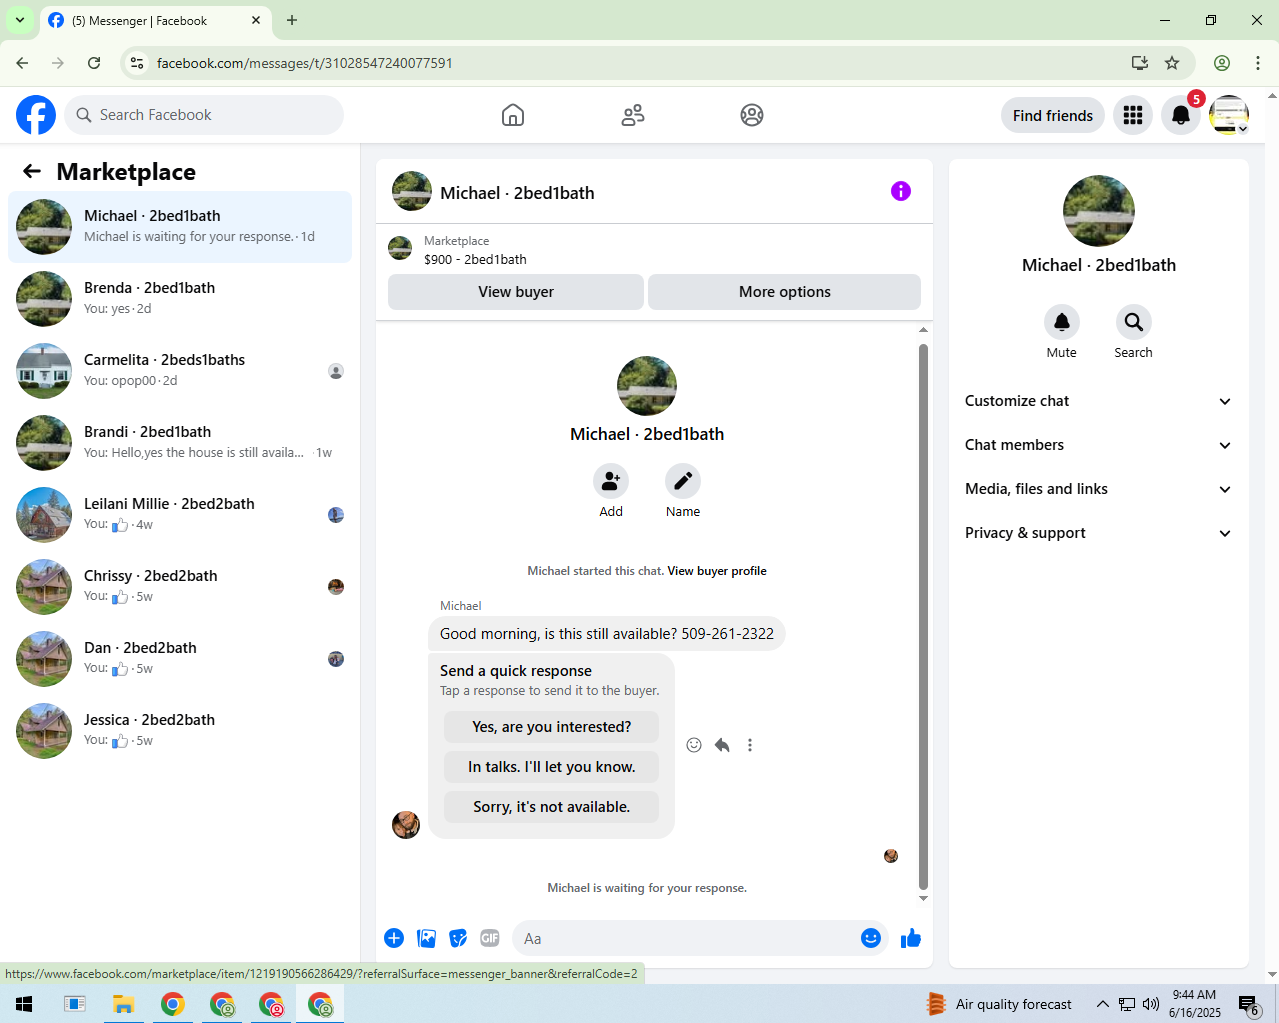1279x1023 pixels.
Task: Reload the page in browser
Action: point(94,63)
